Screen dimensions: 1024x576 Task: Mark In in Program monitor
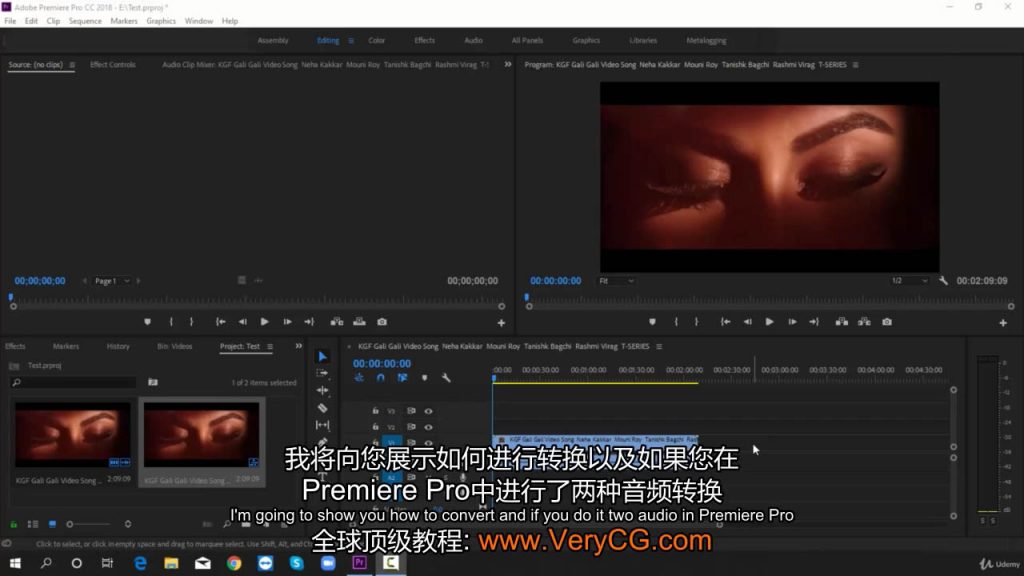(x=676, y=322)
